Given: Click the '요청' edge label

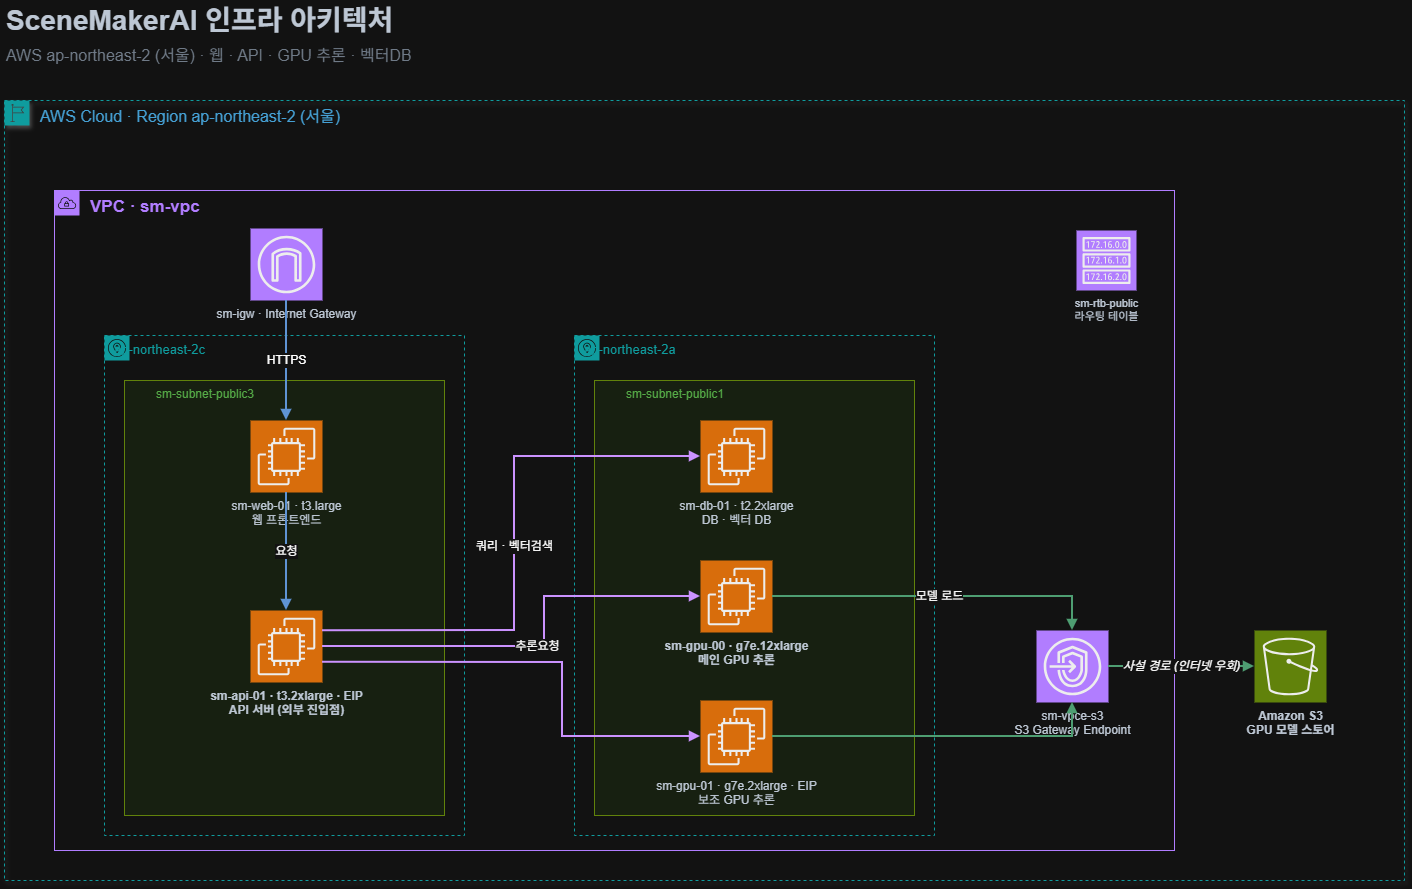Looking at the screenshot, I should coord(286,550).
